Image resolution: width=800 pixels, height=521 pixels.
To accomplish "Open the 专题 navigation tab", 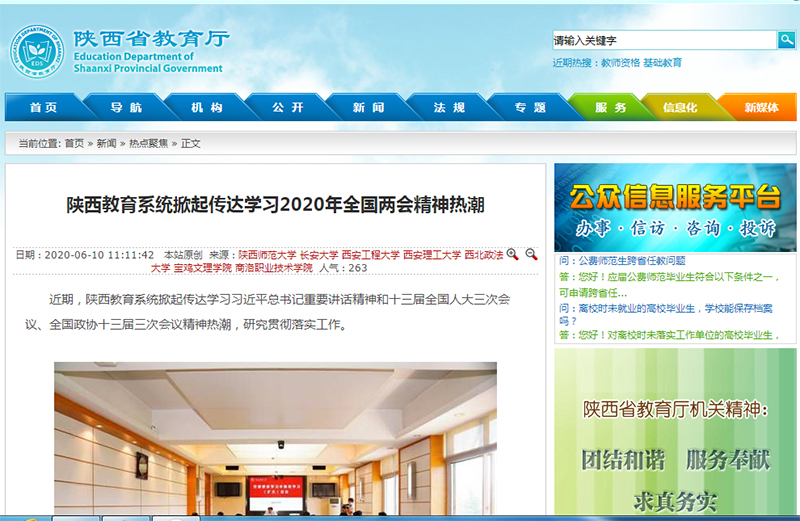I will (x=530, y=108).
